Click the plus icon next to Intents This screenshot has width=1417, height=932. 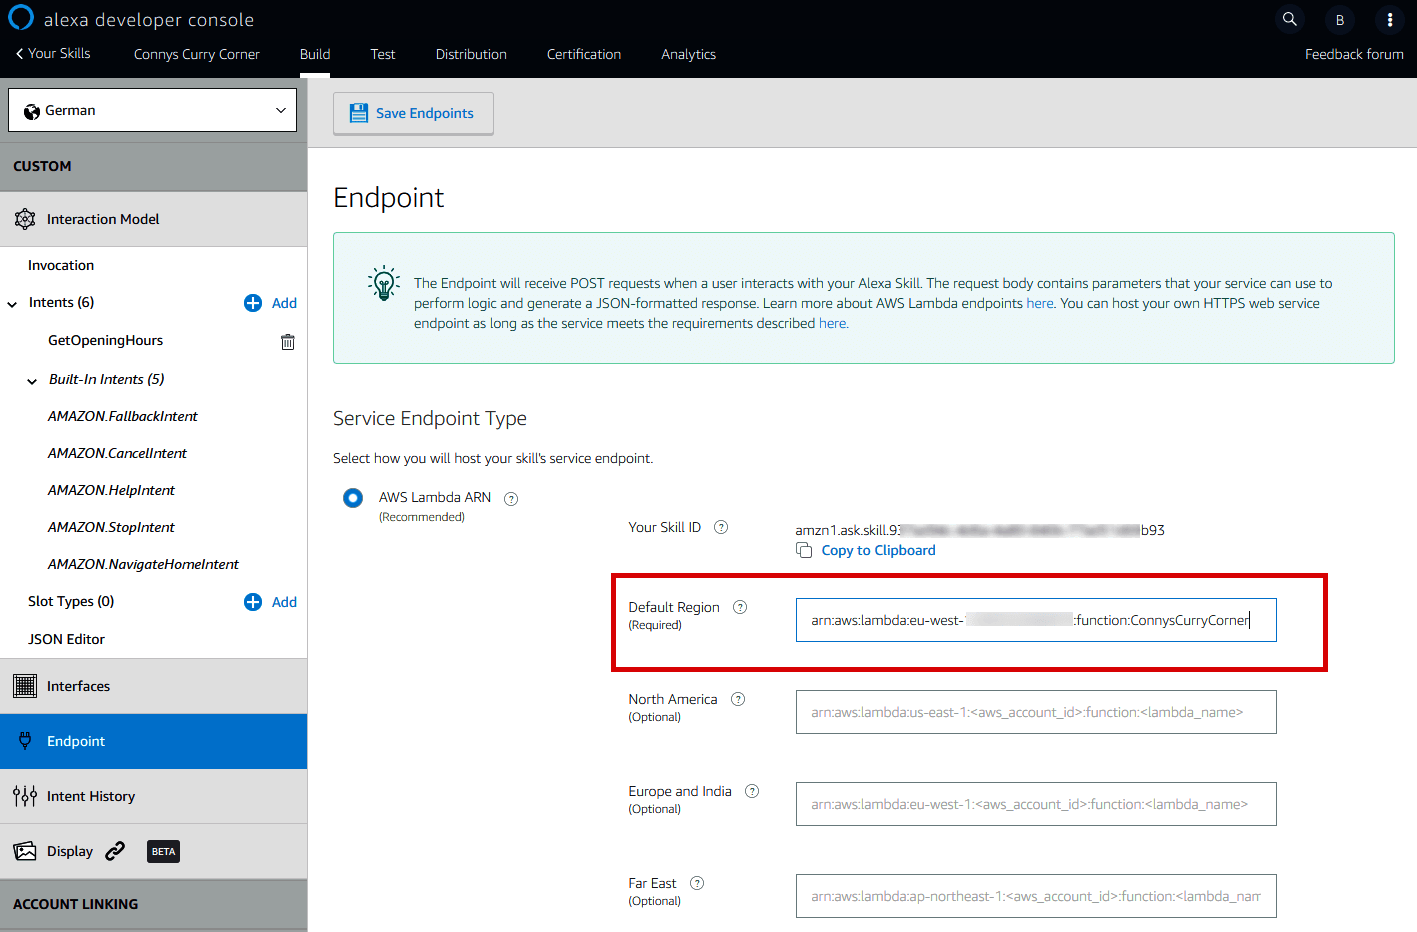[253, 303]
